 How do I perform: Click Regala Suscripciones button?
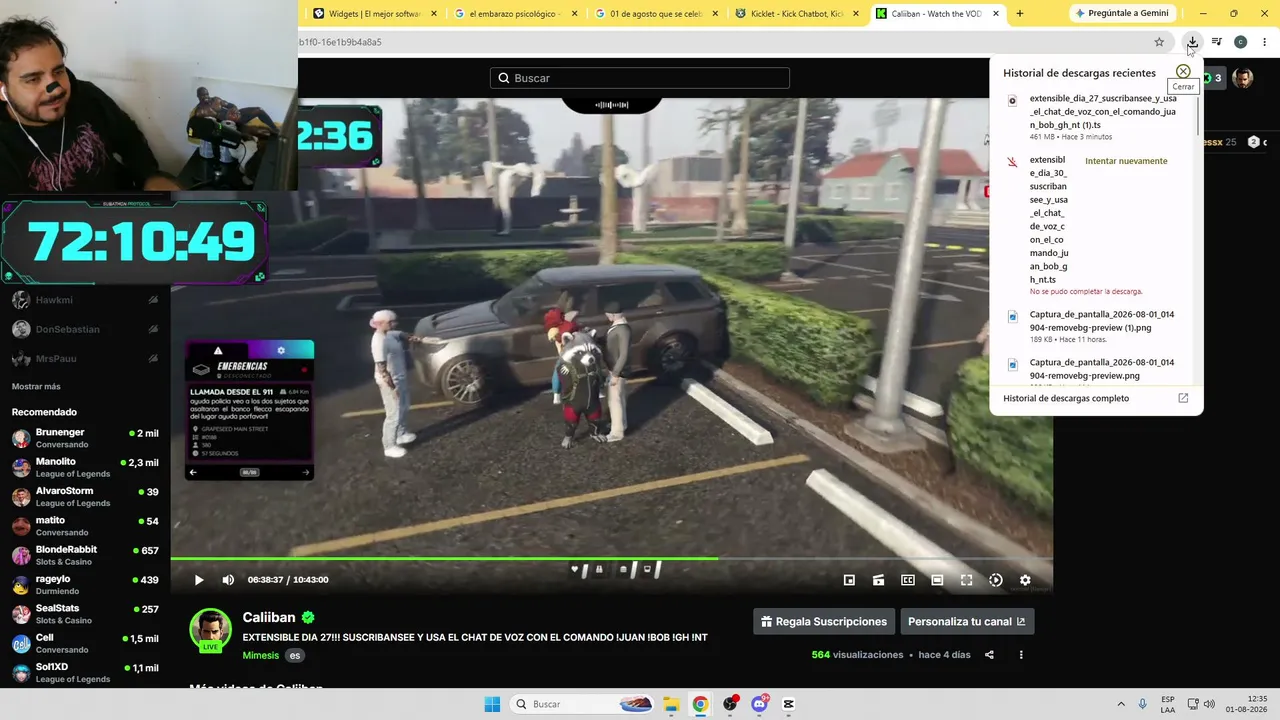click(824, 622)
